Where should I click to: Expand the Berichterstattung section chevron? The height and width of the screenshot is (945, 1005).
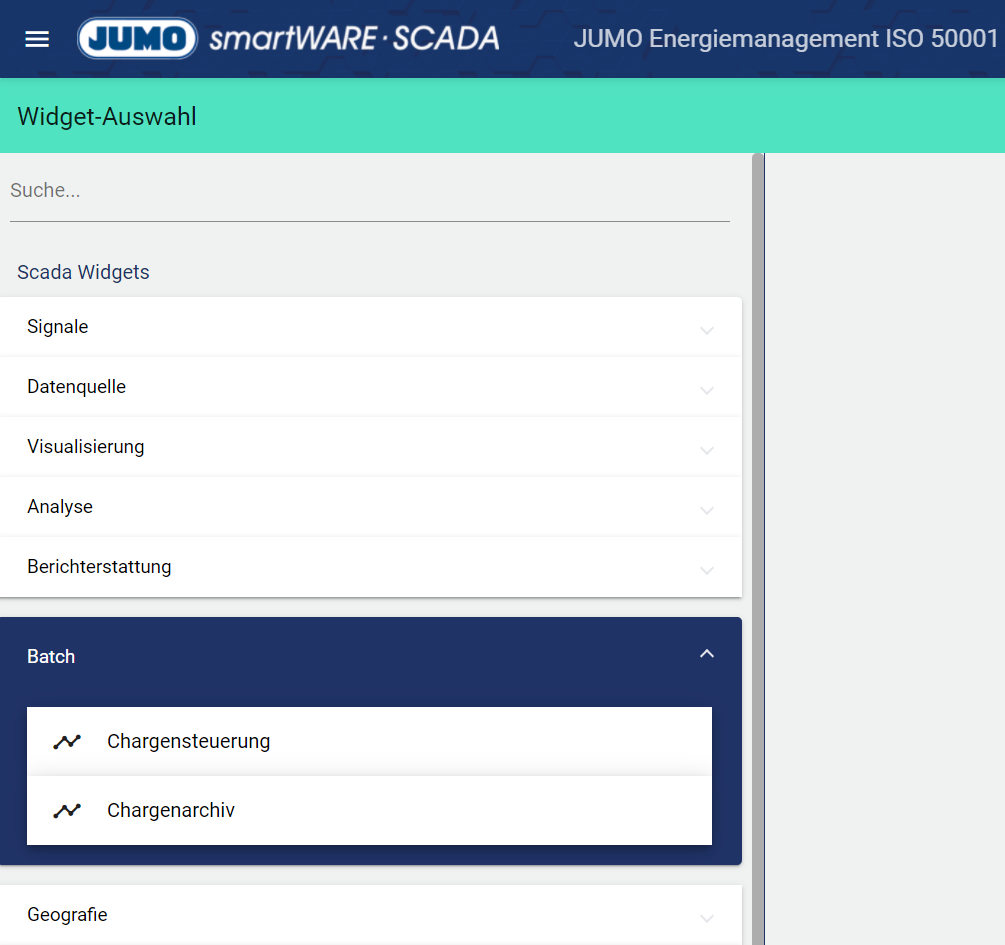coord(707,569)
